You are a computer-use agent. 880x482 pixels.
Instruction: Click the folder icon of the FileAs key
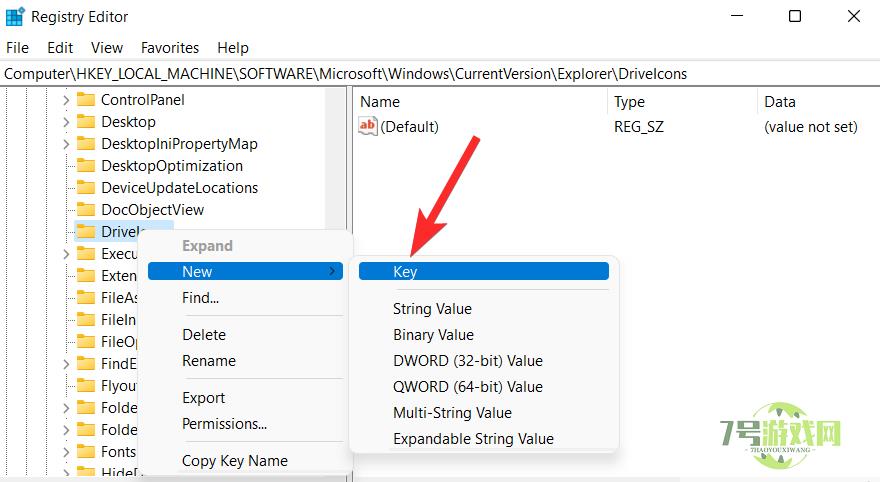(x=86, y=297)
